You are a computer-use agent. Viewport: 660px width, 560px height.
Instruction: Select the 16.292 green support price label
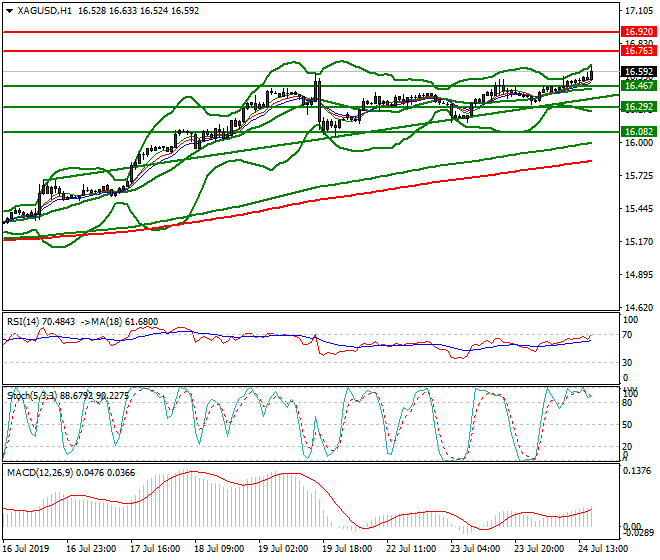638,107
